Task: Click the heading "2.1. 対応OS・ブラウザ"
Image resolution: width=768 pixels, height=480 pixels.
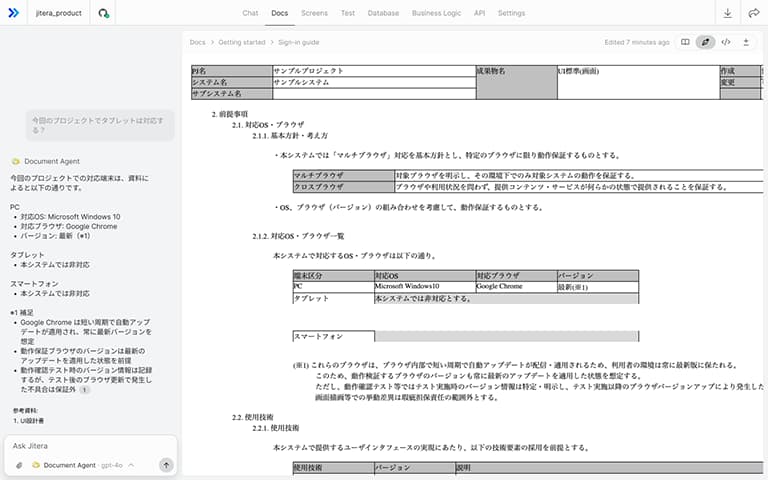Action: [268, 124]
